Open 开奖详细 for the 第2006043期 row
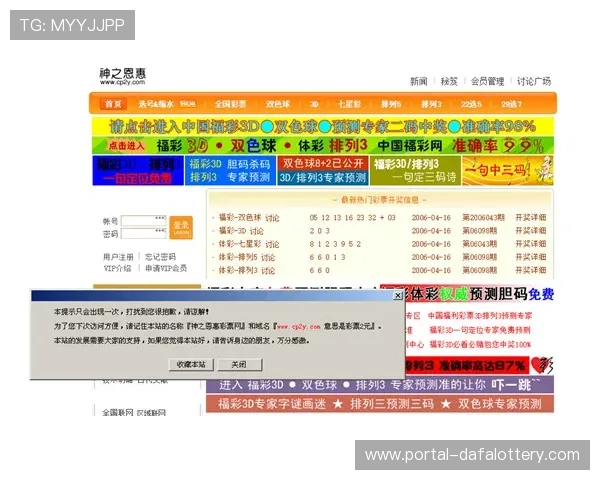Screen dimensions: 600x480 click(531, 217)
